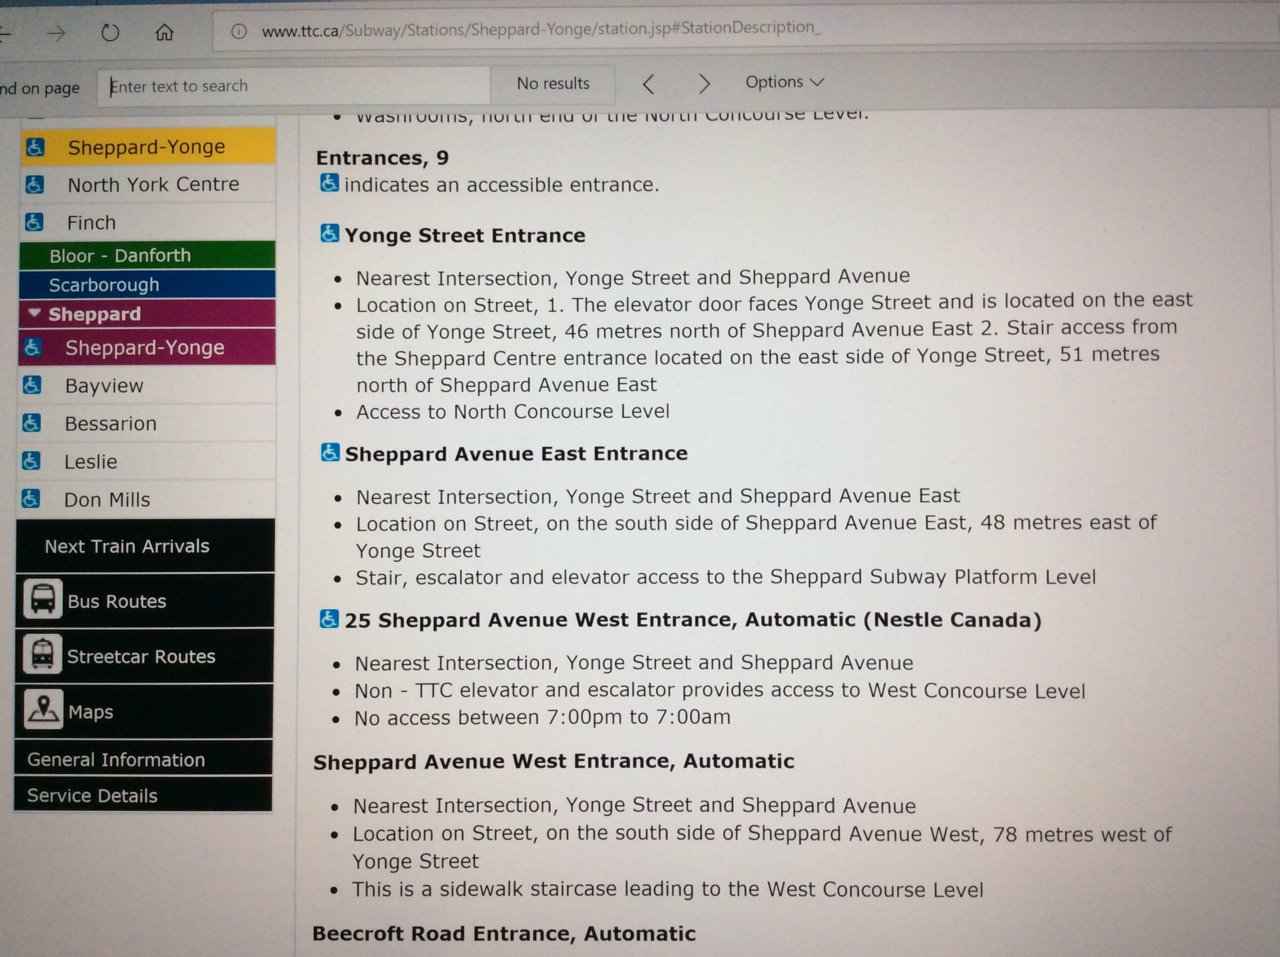Open Finch station link

91,223
